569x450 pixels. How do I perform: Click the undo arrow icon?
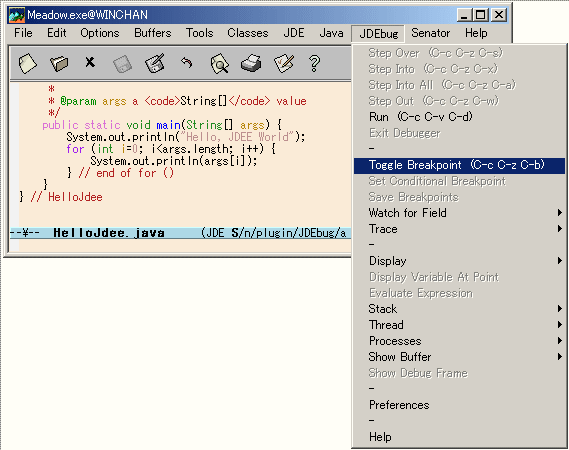click(187, 63)
